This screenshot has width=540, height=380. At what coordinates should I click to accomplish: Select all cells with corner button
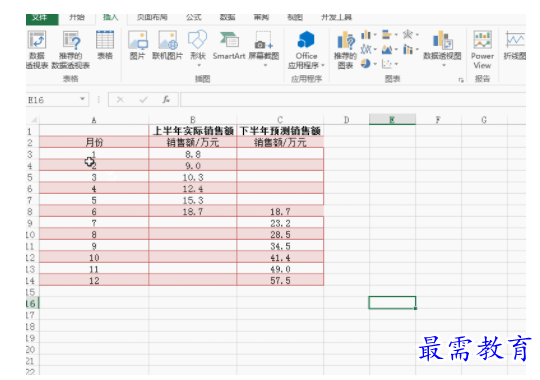point(33,120)
